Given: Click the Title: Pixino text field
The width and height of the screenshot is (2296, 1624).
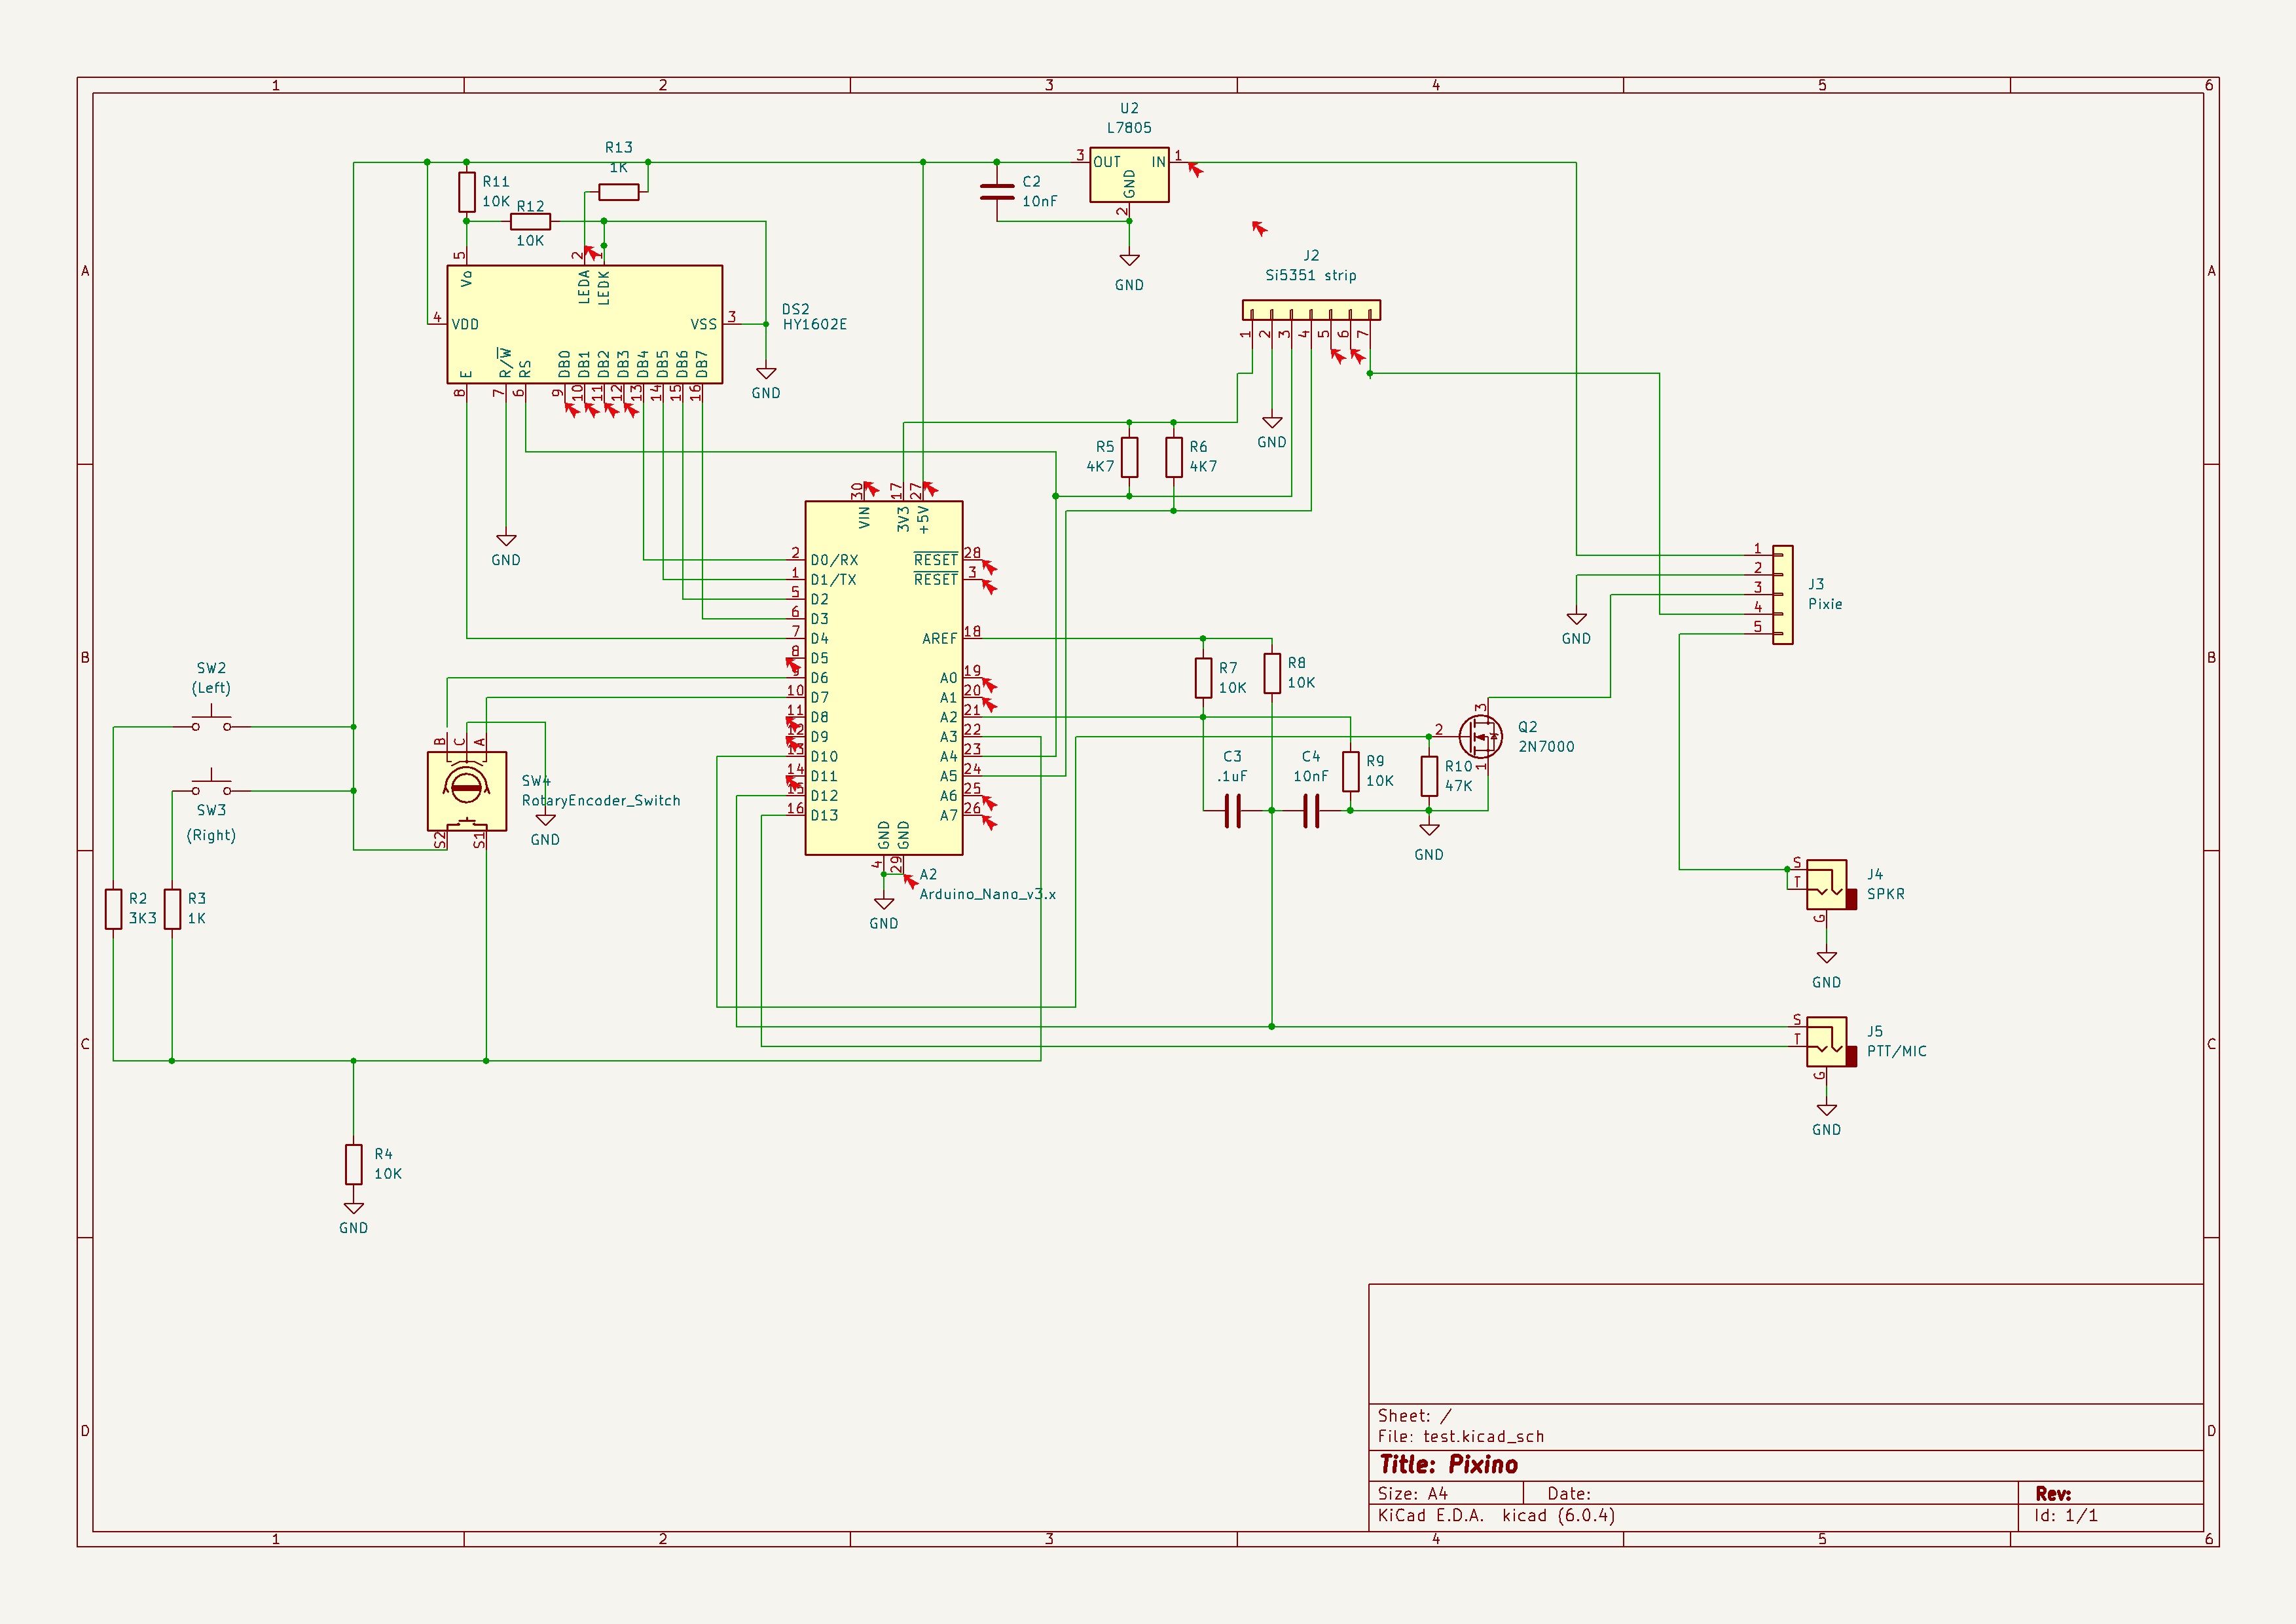Looking at the screenshot, I should pos(1448,1465).
